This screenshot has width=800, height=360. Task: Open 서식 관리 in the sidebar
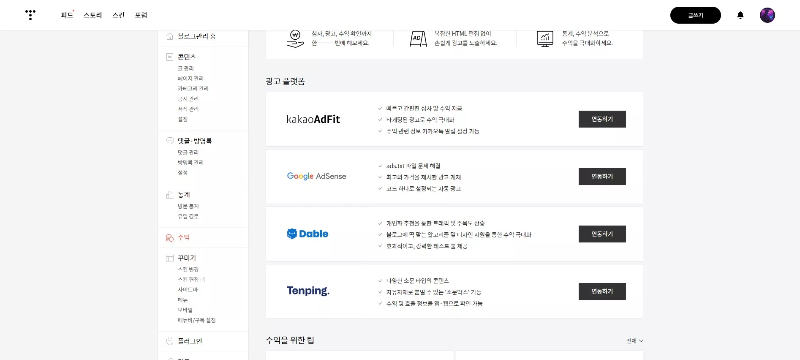tap(188, 109)
